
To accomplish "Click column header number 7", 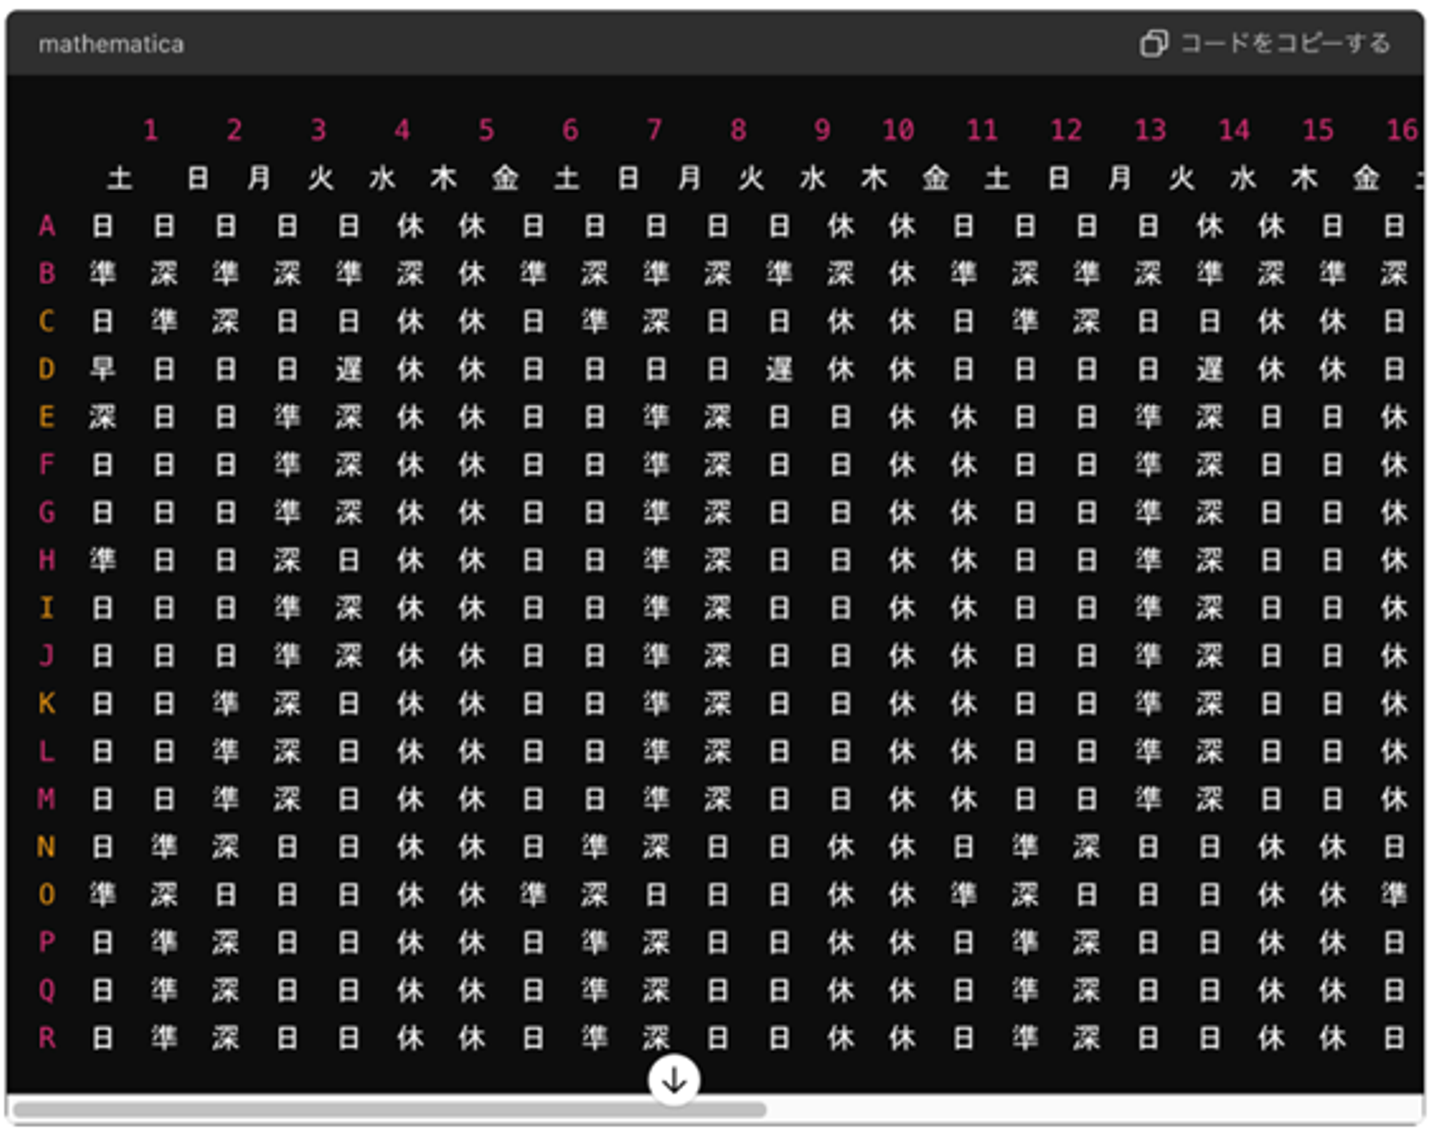I will 654,130.
